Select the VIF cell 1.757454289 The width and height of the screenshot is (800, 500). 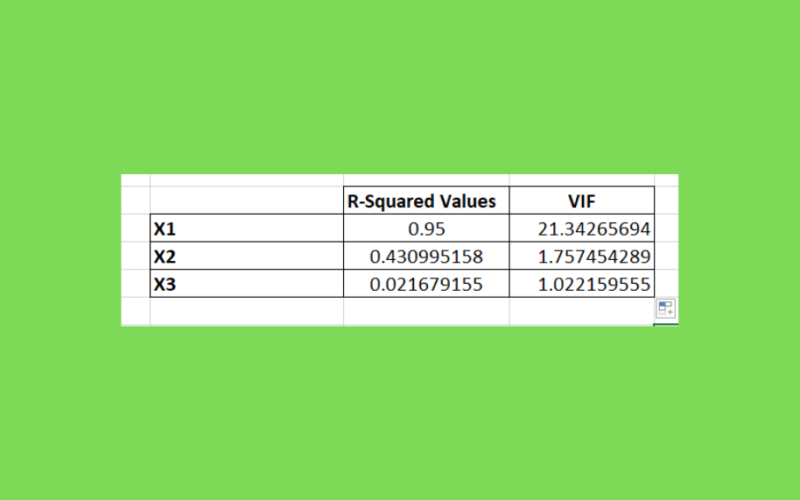point(582,256)
